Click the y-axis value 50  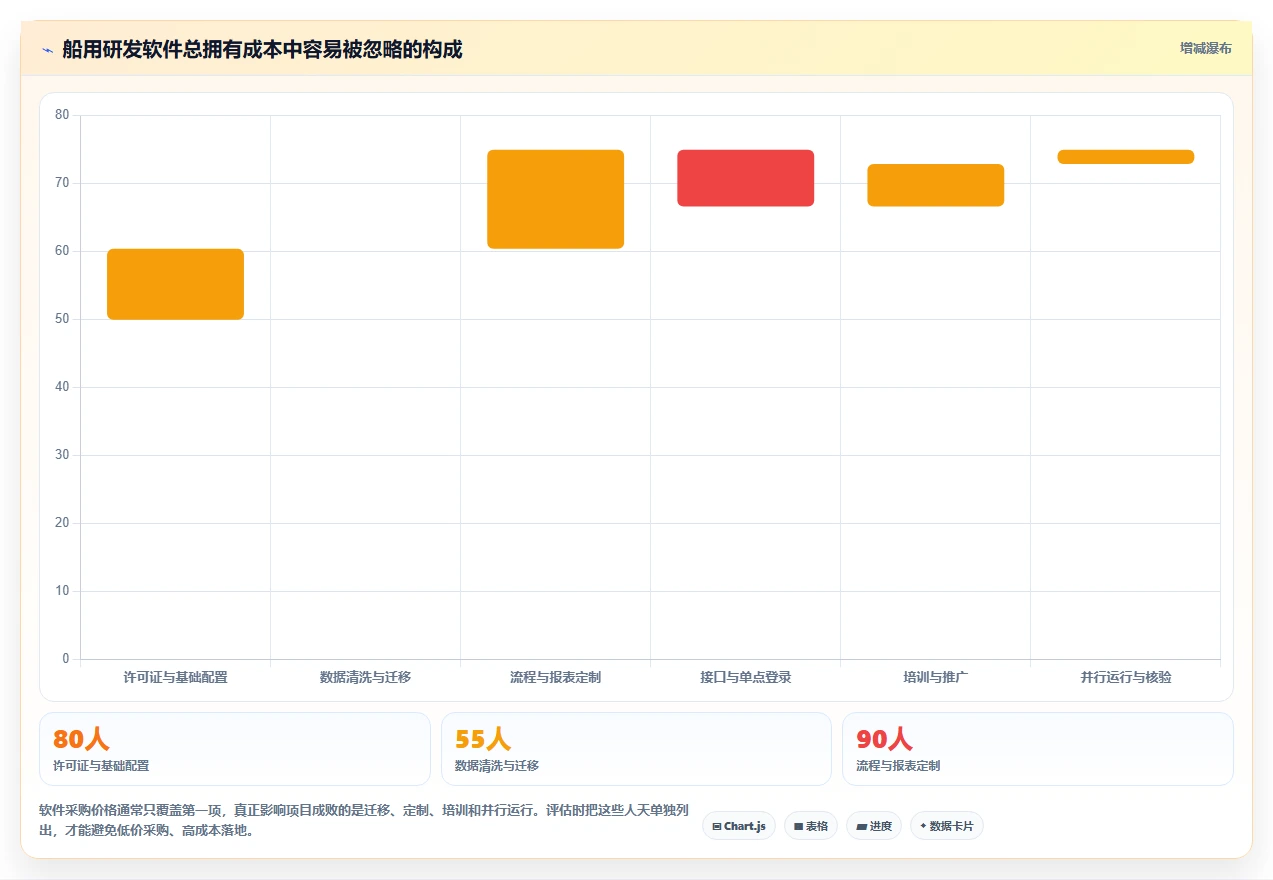(62, 319)
